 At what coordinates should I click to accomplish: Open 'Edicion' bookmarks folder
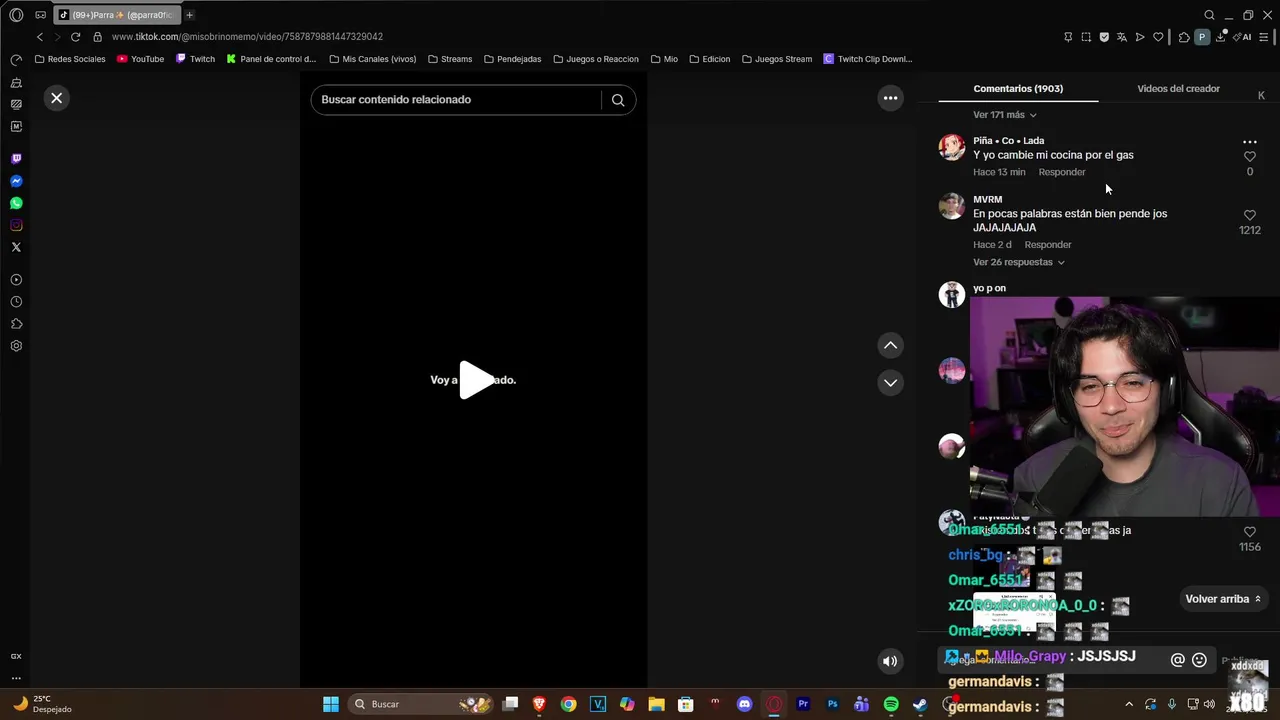(709, 59)
